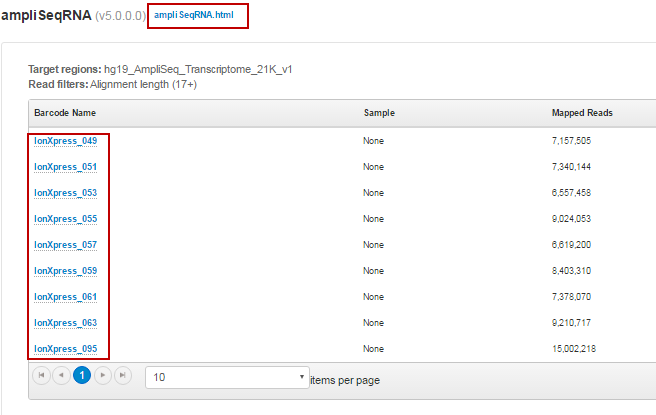This screenshot has height=415, width=656.
Task: View IonXpress_055 barcode report
Action: point(65,219)
